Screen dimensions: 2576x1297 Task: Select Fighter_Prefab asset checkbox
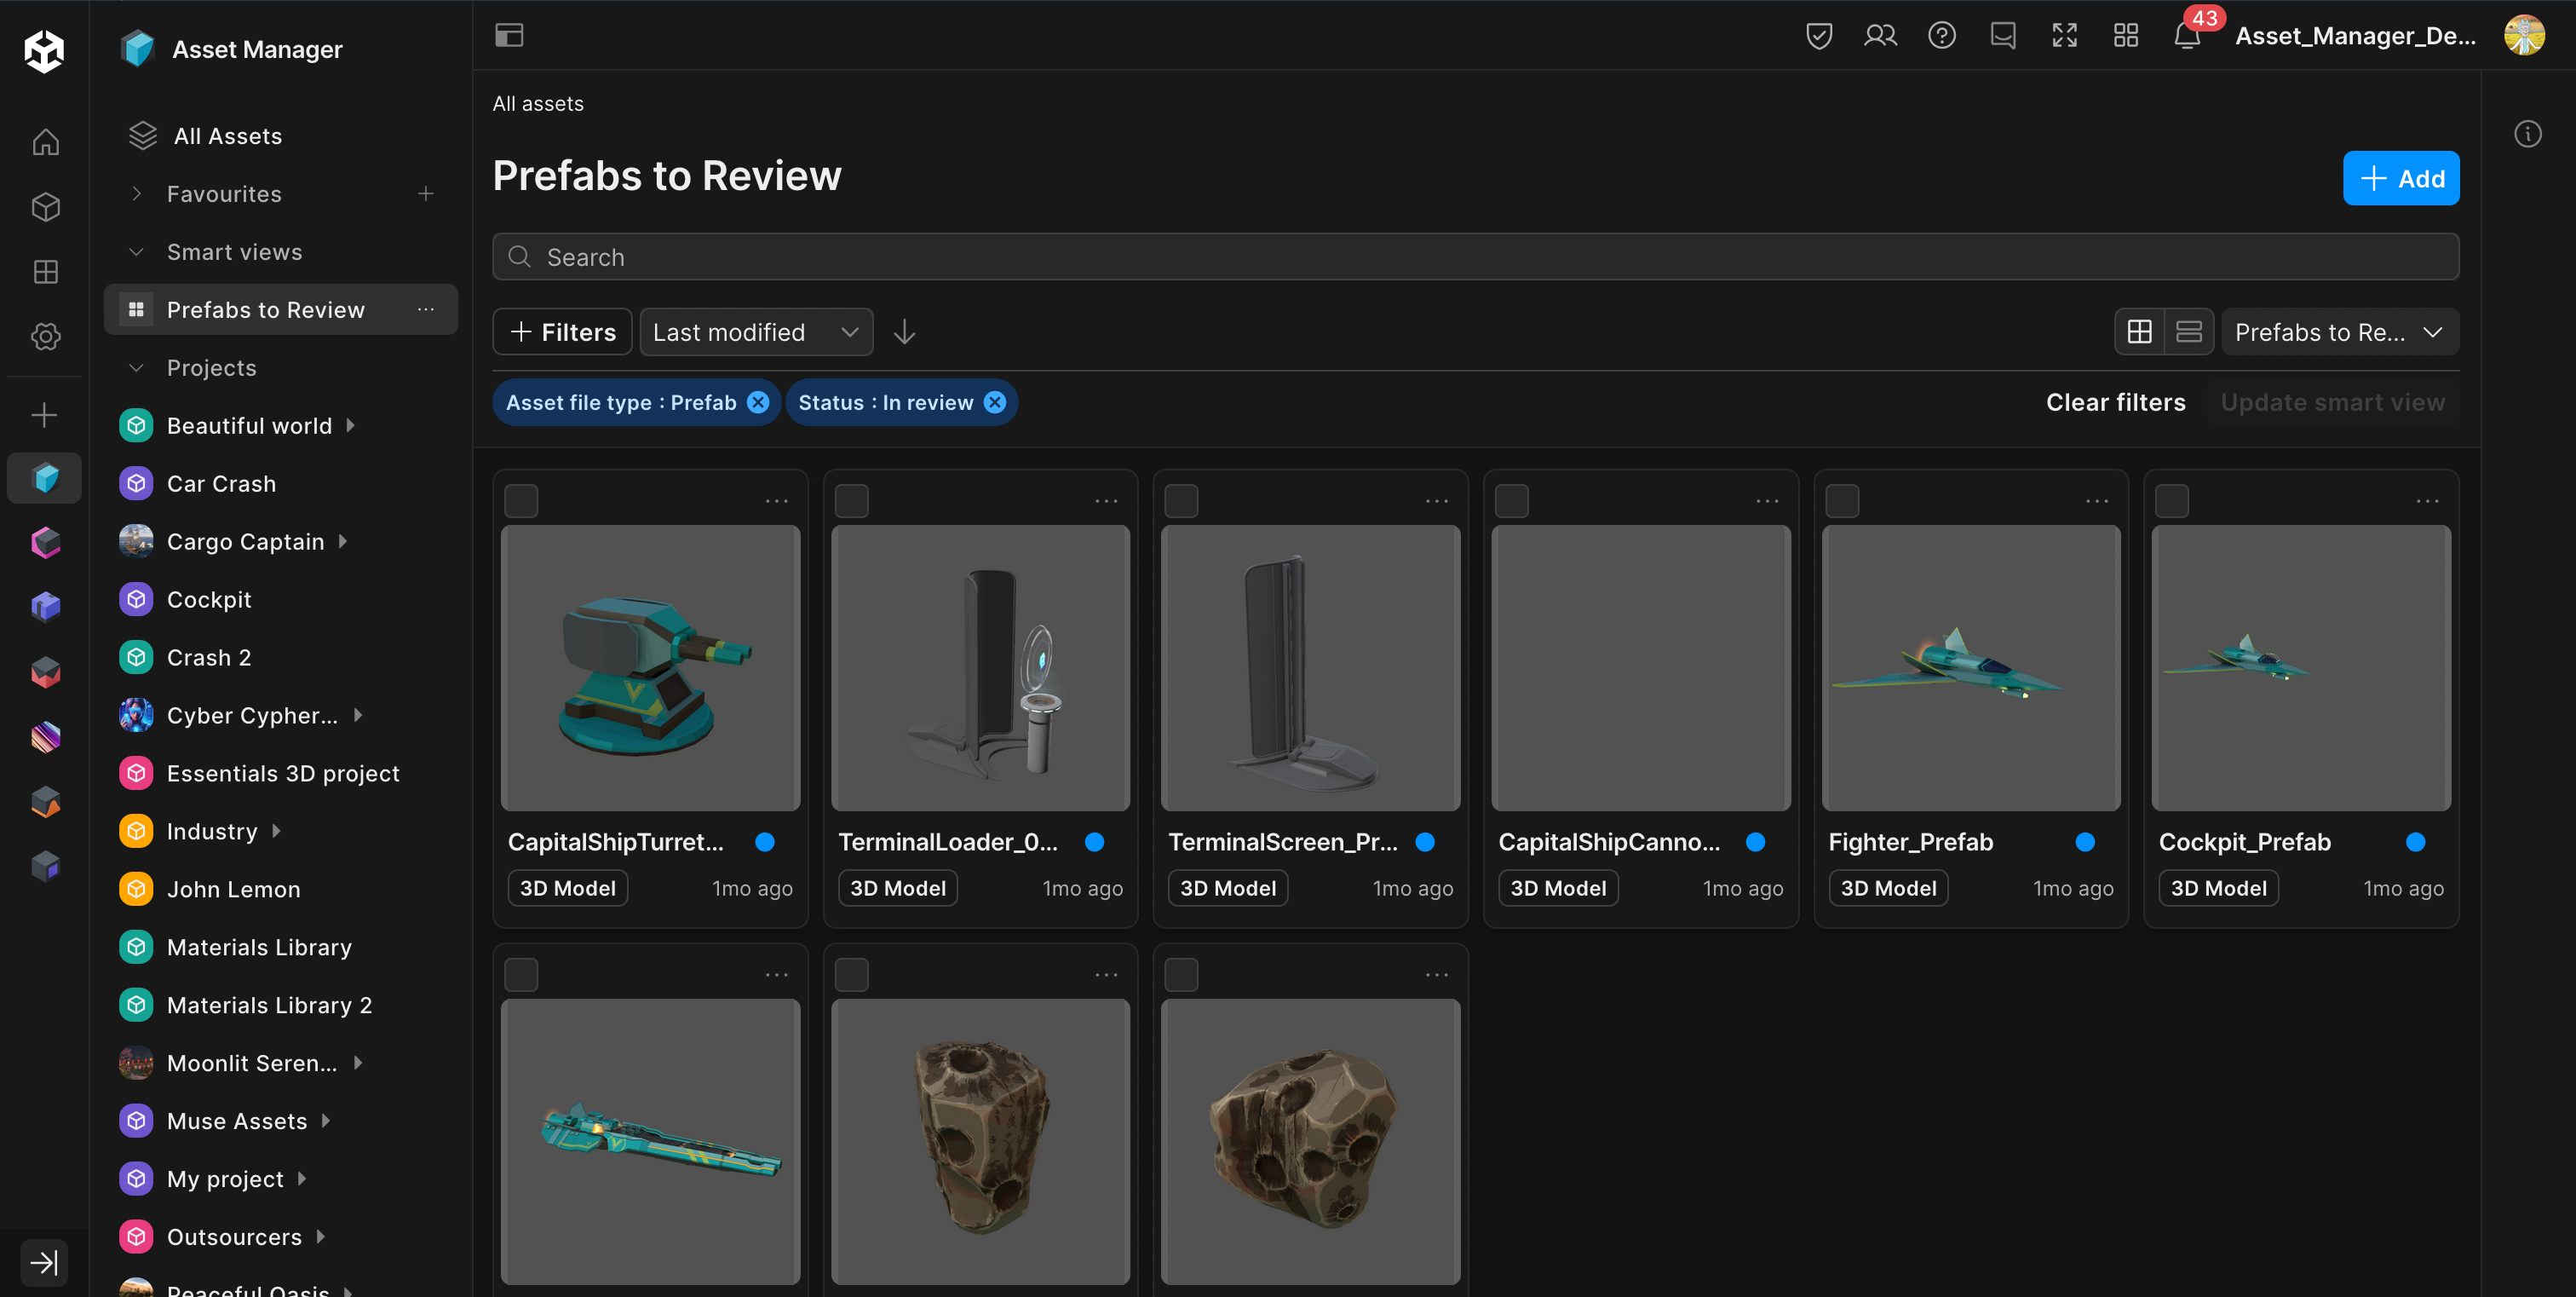pos(1842,501)
